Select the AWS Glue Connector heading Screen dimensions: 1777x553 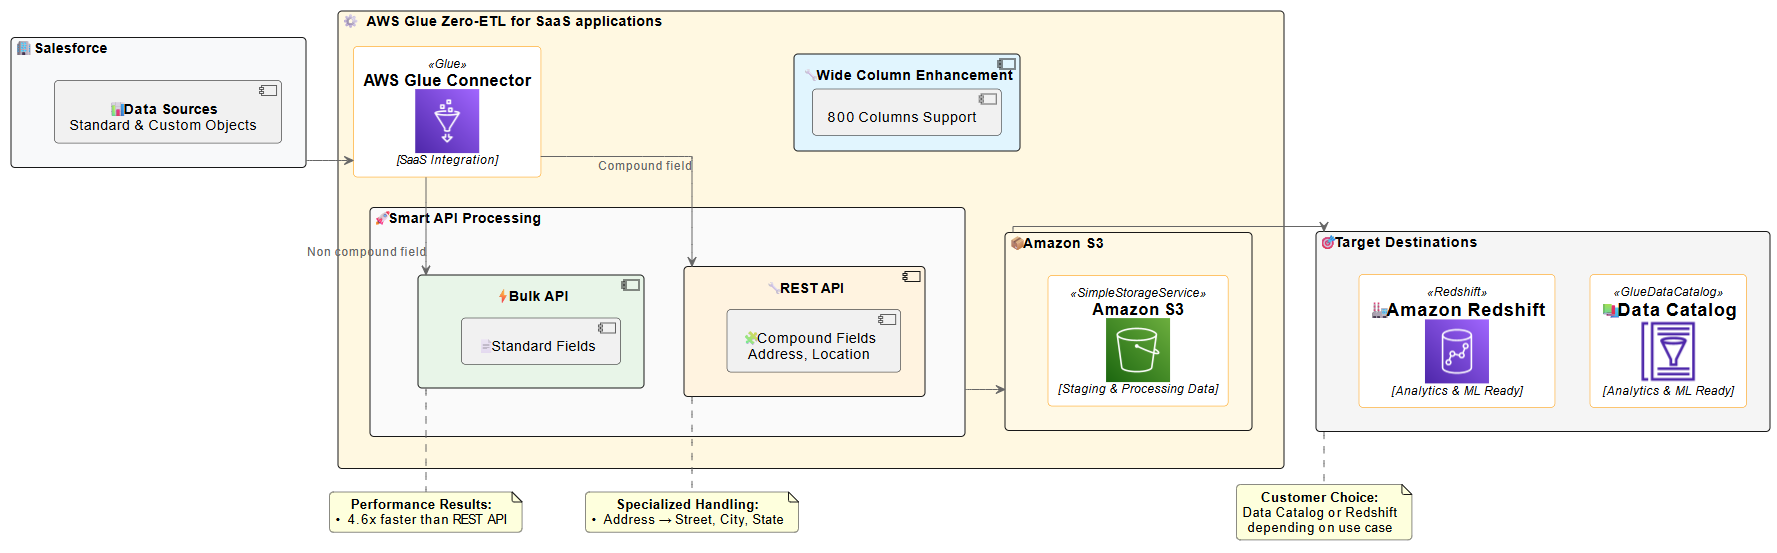447,80
